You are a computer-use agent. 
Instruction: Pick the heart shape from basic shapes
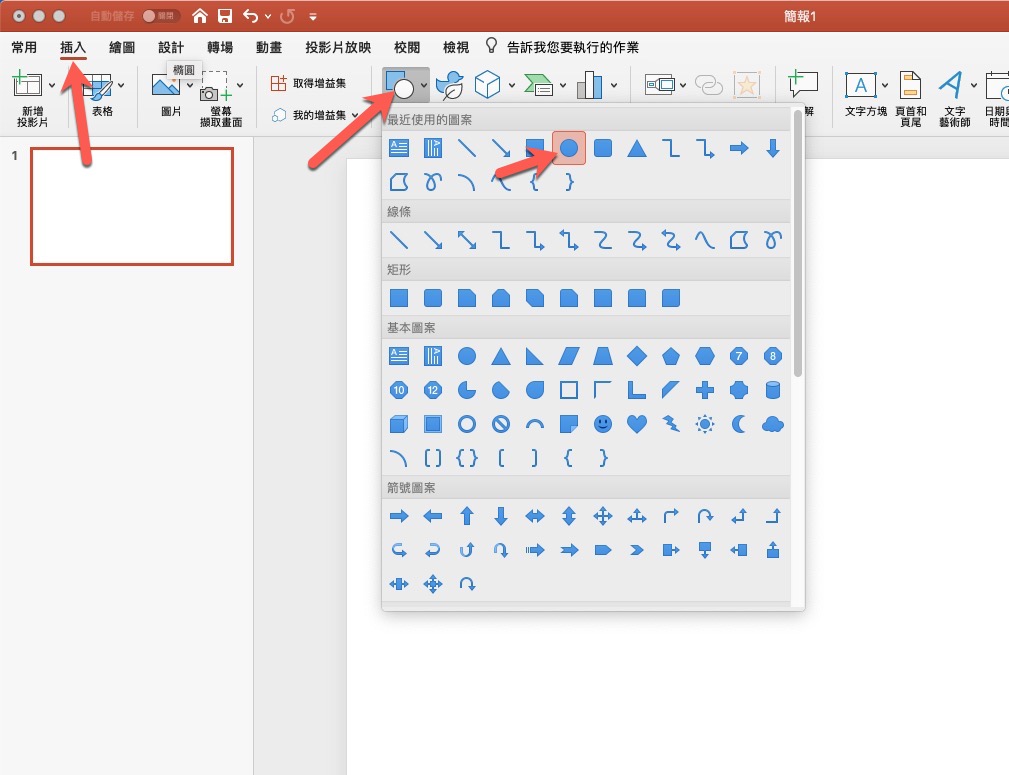click(x=636, y=424)
